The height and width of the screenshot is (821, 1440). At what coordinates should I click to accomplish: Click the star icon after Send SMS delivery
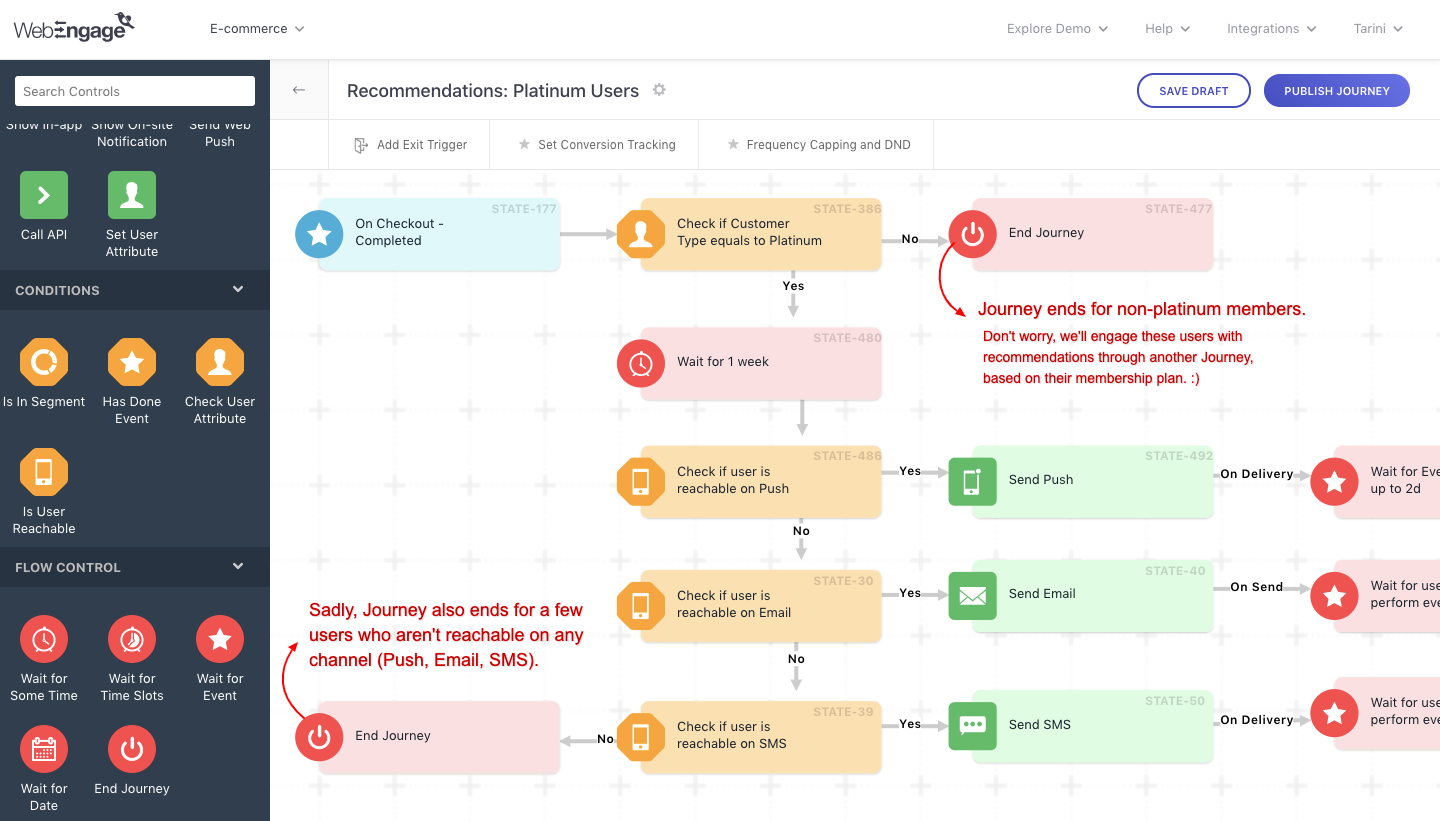[1335, 713]
